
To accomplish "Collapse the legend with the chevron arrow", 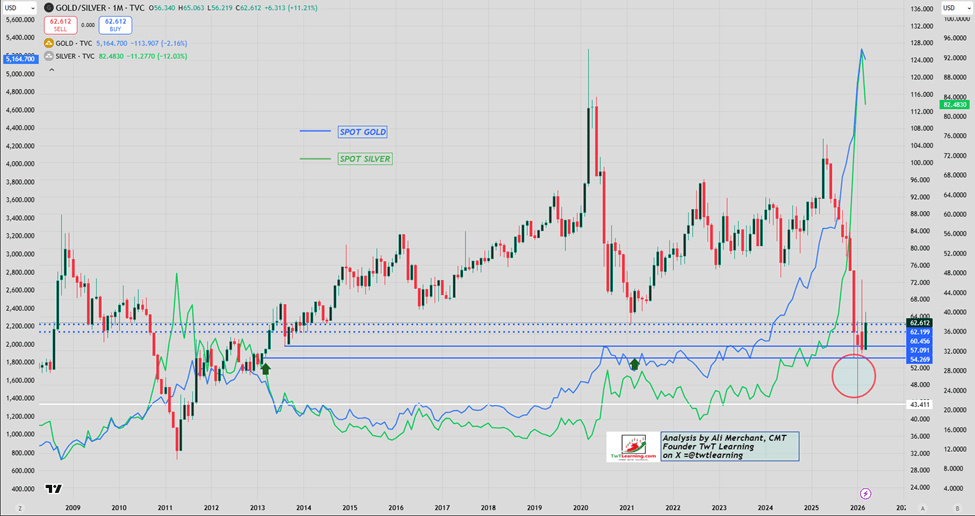I will pos(52,70).
